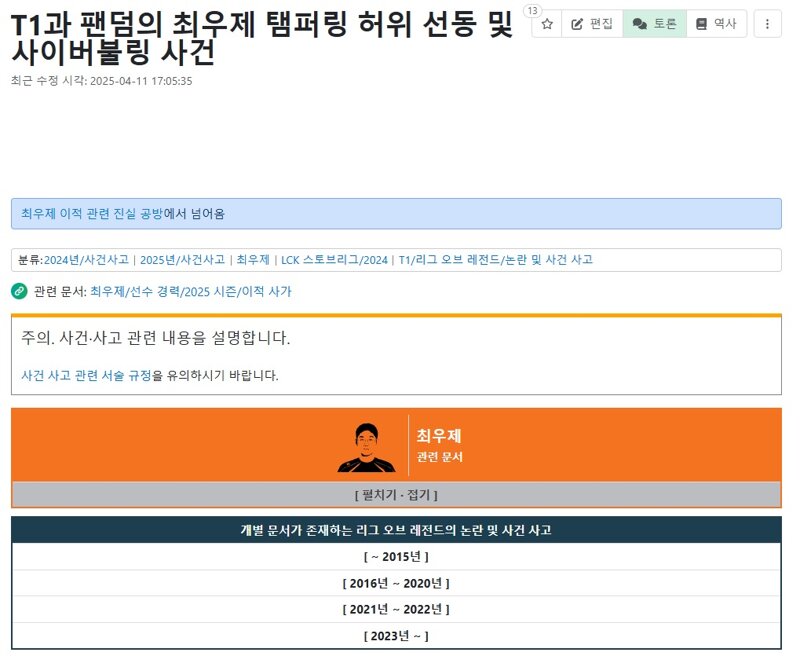Expand the 2021년 ~ 2022년 section

(x=396, y=609)
